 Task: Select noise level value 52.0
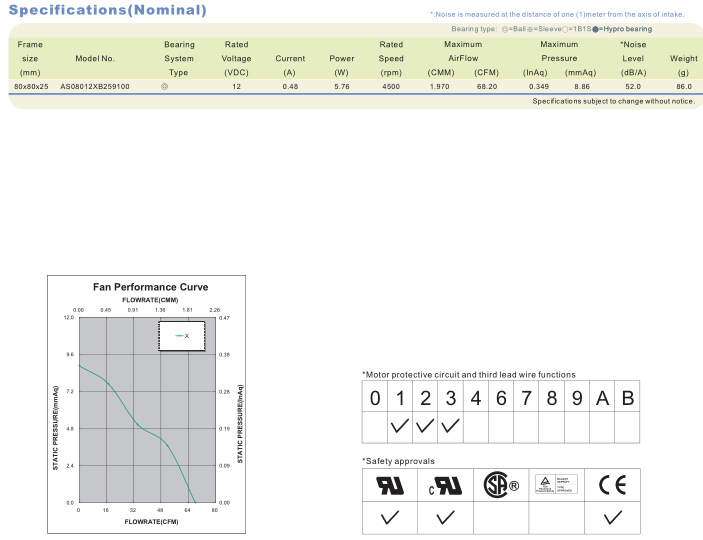click(633, 87)
